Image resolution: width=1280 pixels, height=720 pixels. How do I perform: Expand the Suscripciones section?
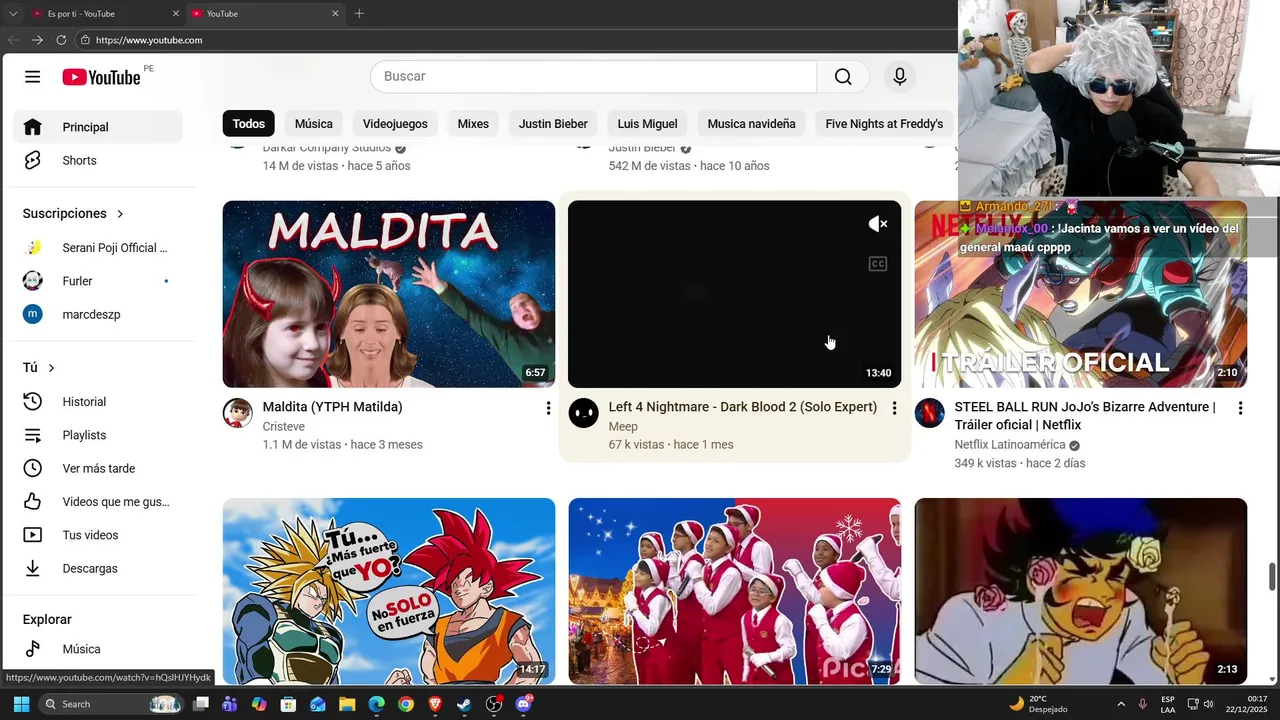pos(72,213)
